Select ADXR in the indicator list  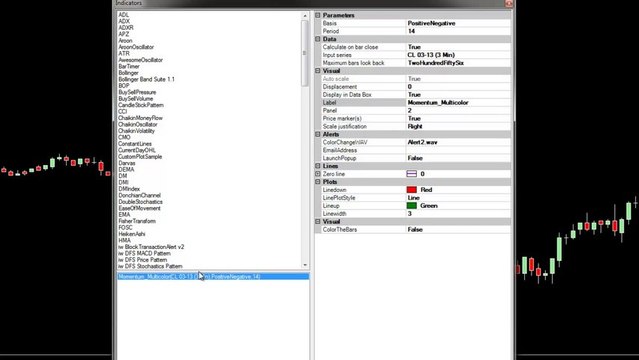pyautogui.click(x=126, y=28)
